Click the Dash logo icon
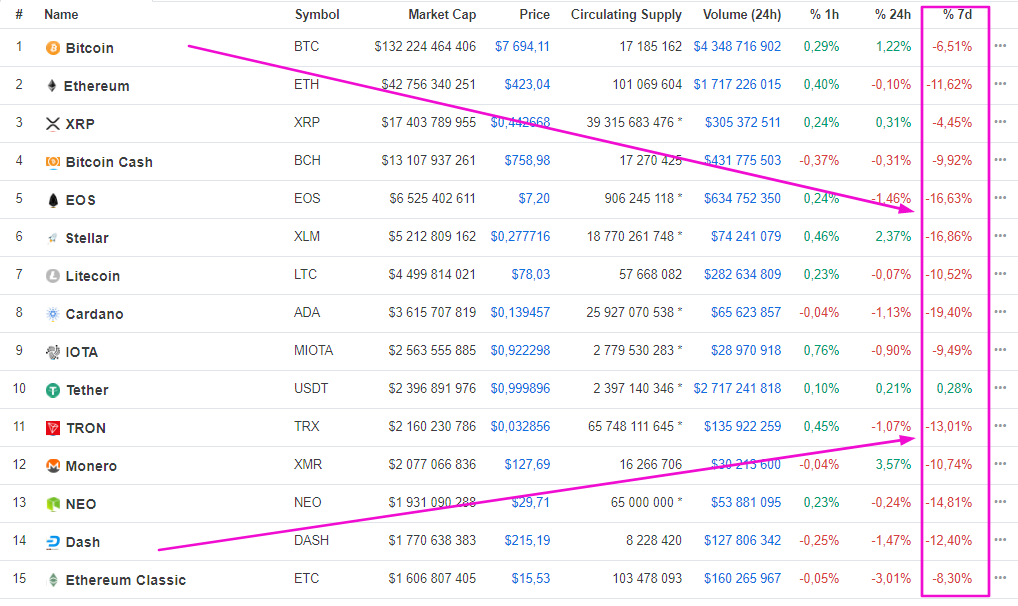This screenshot has width=1018, height=606. 53,542
